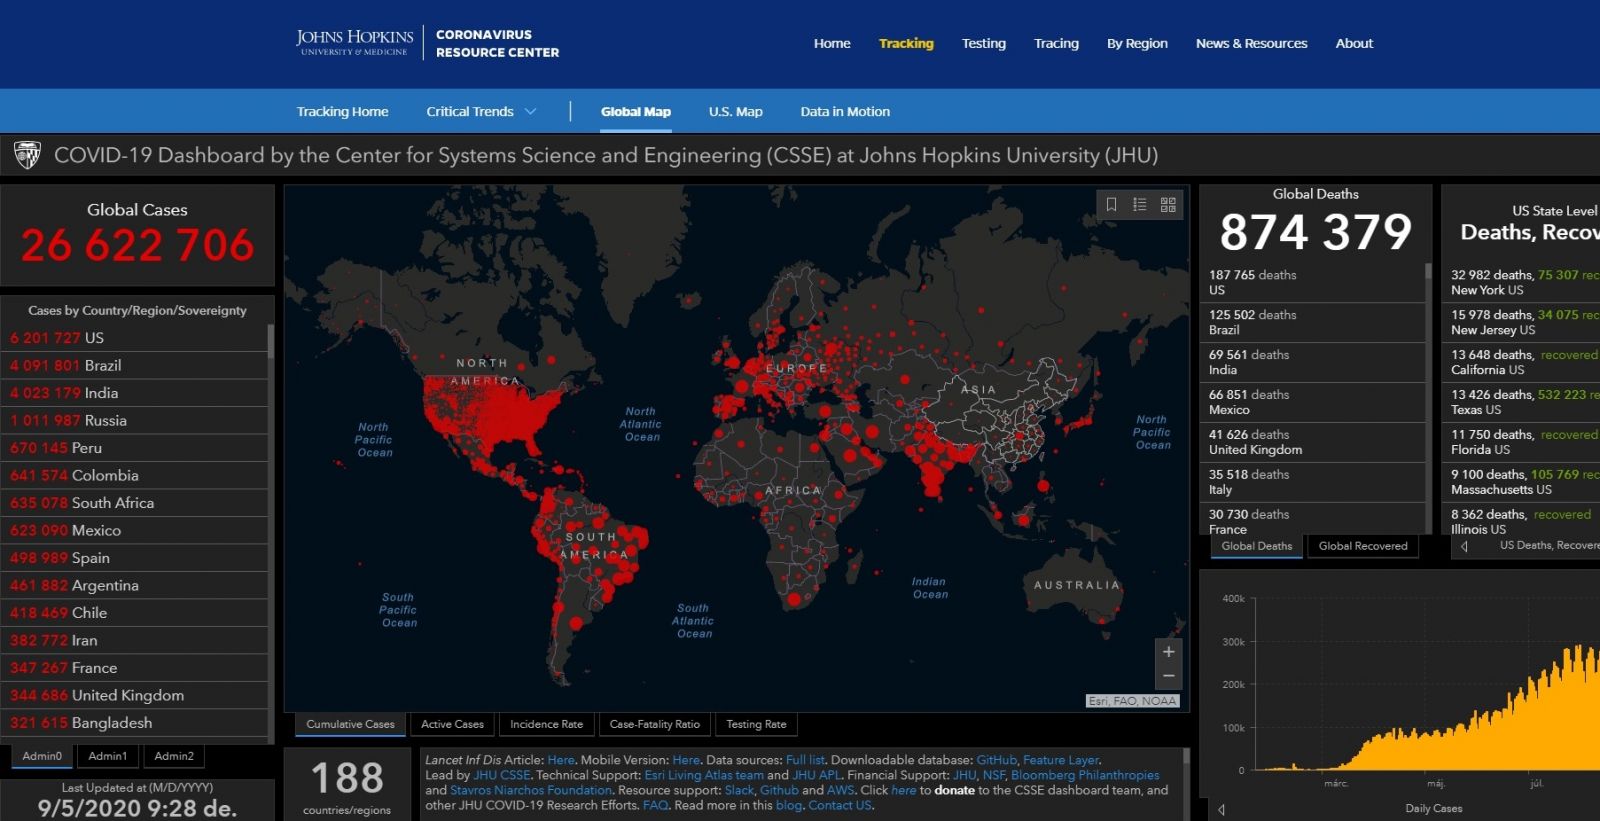Click the JHU shield logo beside dashboard title
Viewport: 1600px width, 821px height.
[x=27, y=155]
